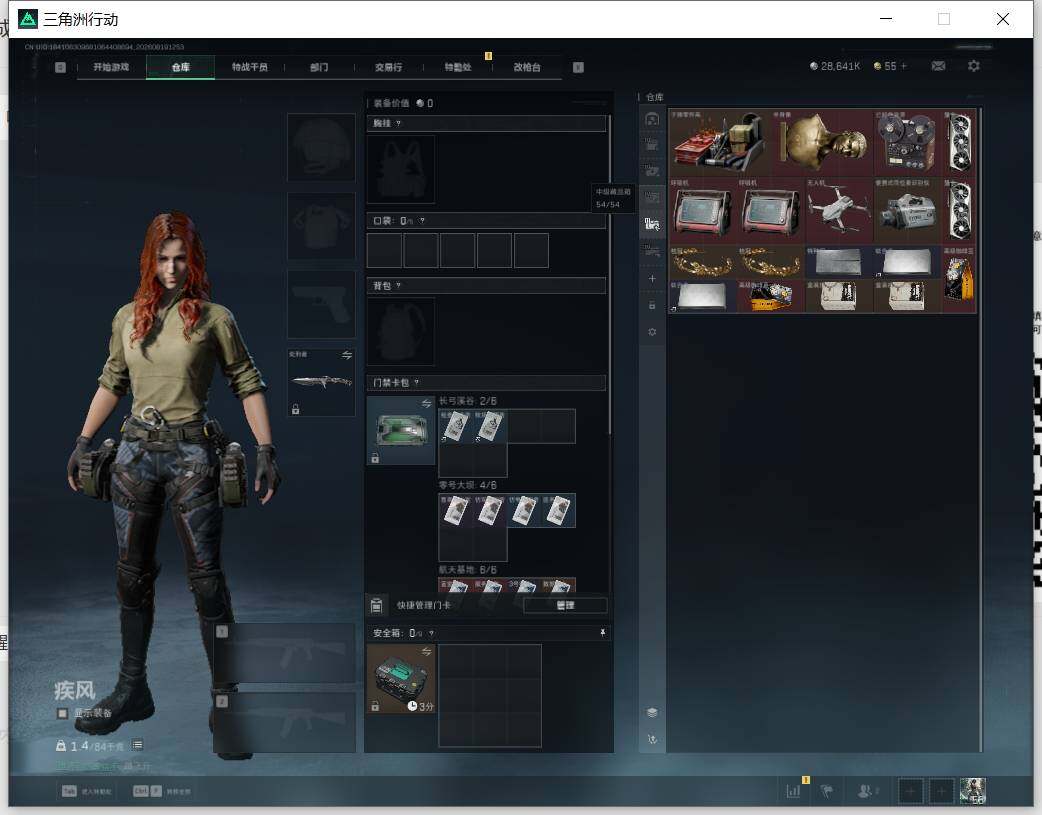Click the 安全箱 help question mark
1042x815 pixels.
431,634
